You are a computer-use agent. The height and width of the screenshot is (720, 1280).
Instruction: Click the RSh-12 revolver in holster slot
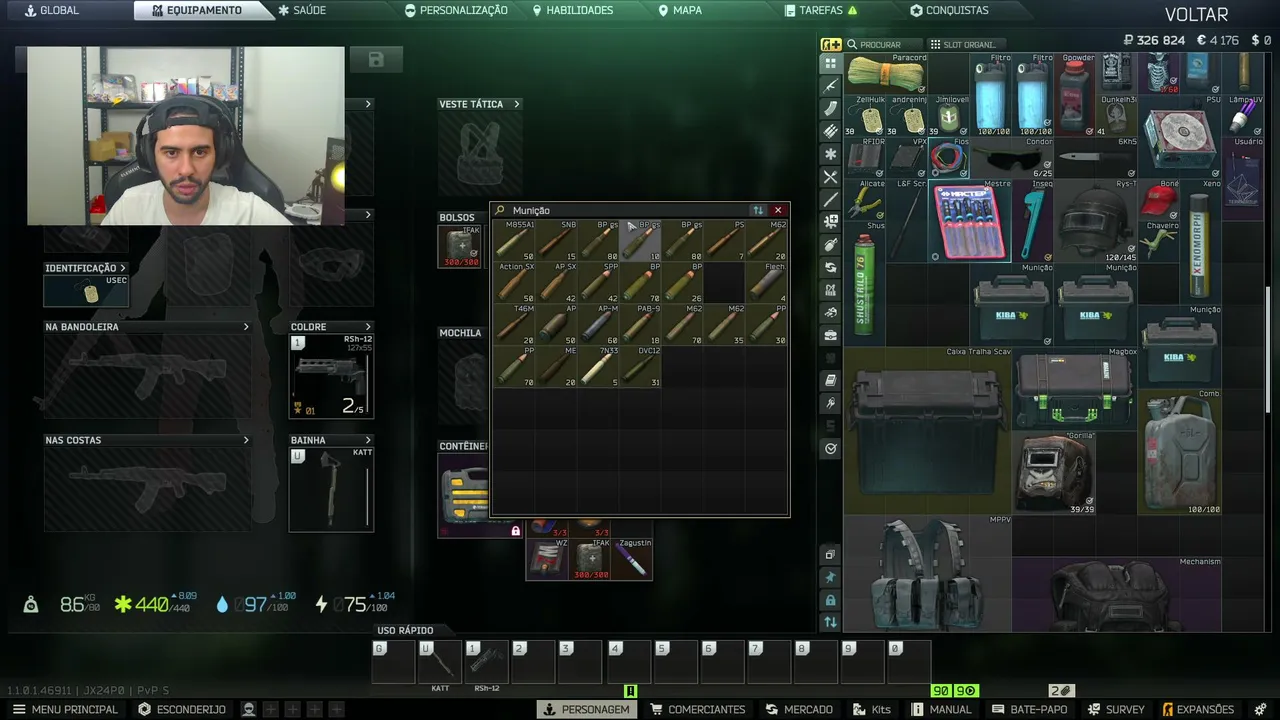331,376
